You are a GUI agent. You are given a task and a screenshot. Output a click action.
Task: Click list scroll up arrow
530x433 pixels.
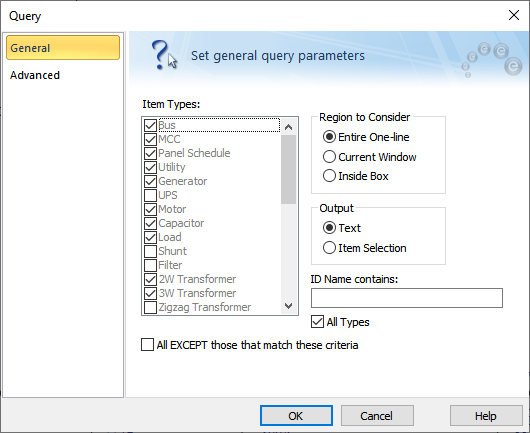[x=288, y=127]
